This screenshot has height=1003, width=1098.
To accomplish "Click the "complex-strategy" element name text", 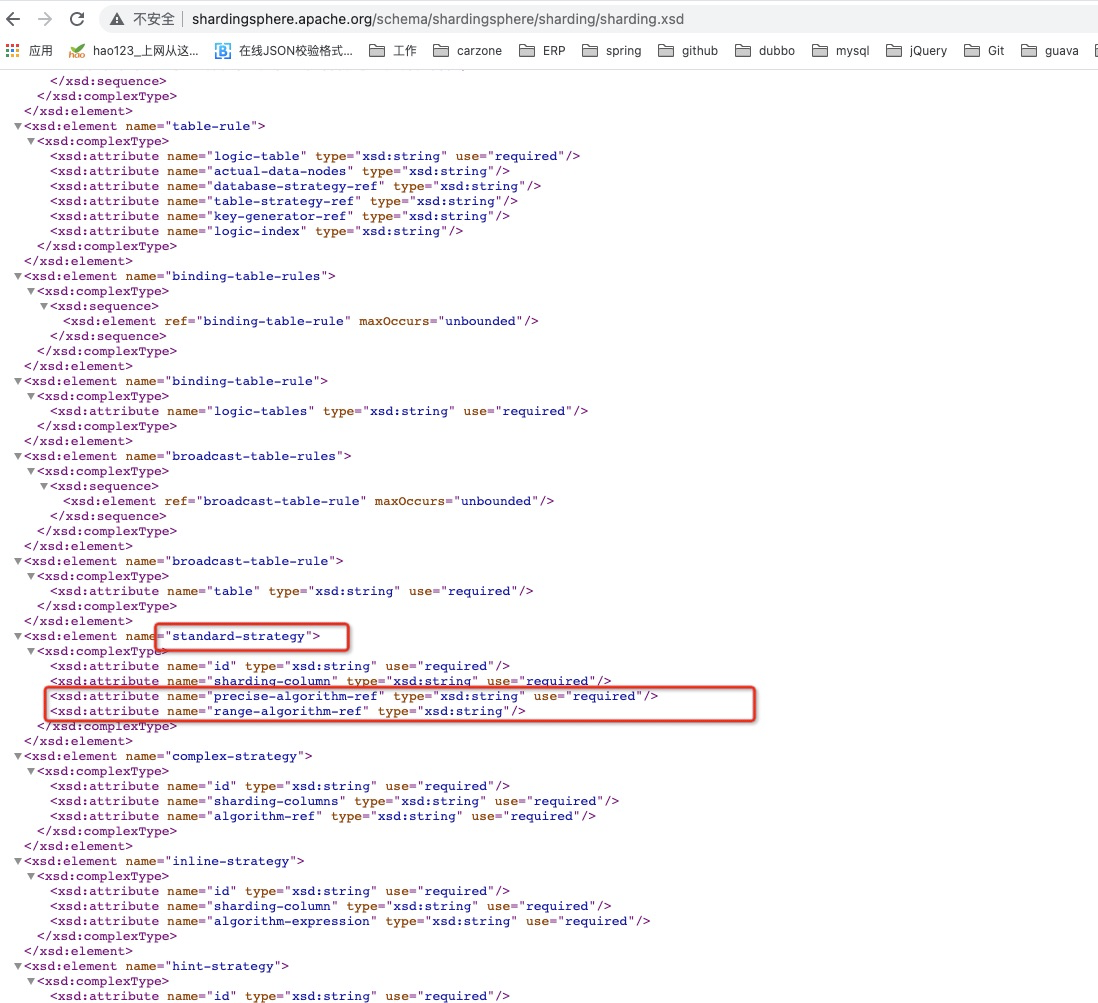I will (235, 756).
